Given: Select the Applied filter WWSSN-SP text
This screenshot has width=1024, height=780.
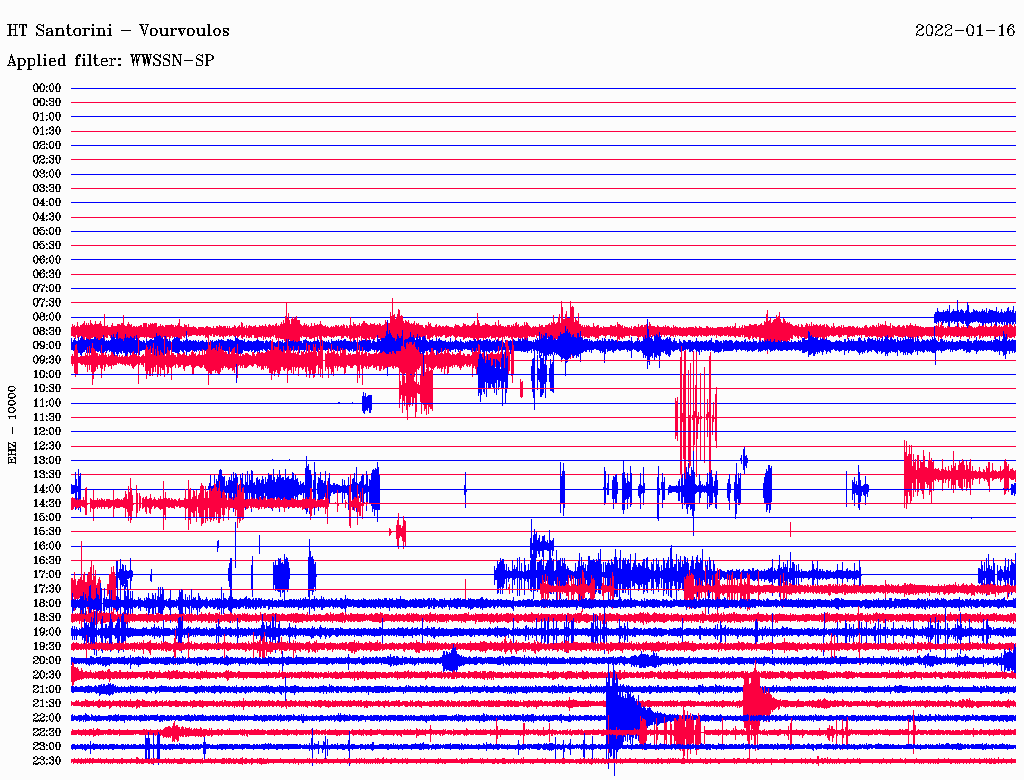Looking at the screenshot, I should (x=110, y=61).
